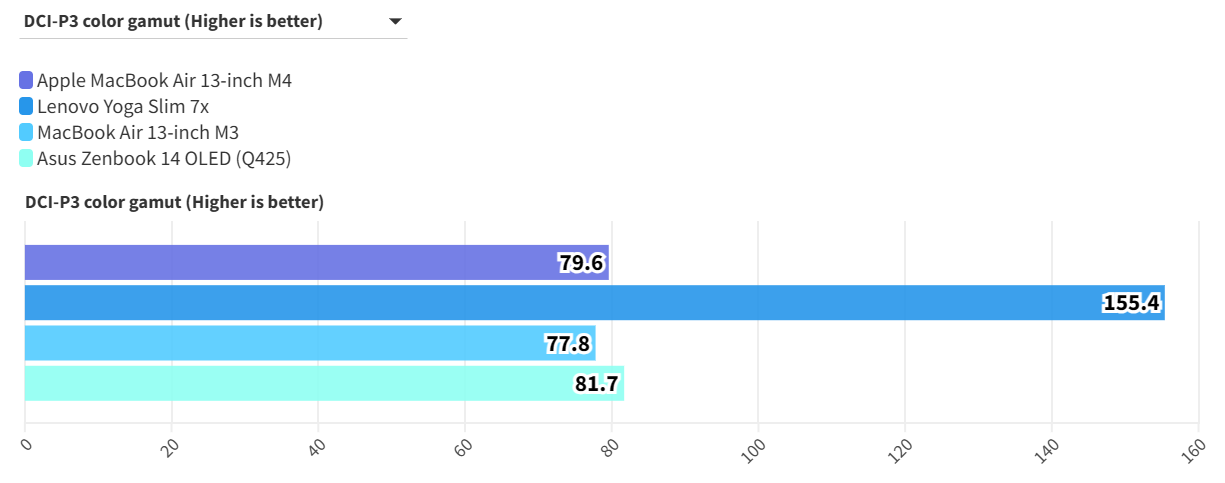Image resolution: width=1225 pixels, height=483 pixels.
Task: Click the 79.6 value label
Action: coord(581,263)
